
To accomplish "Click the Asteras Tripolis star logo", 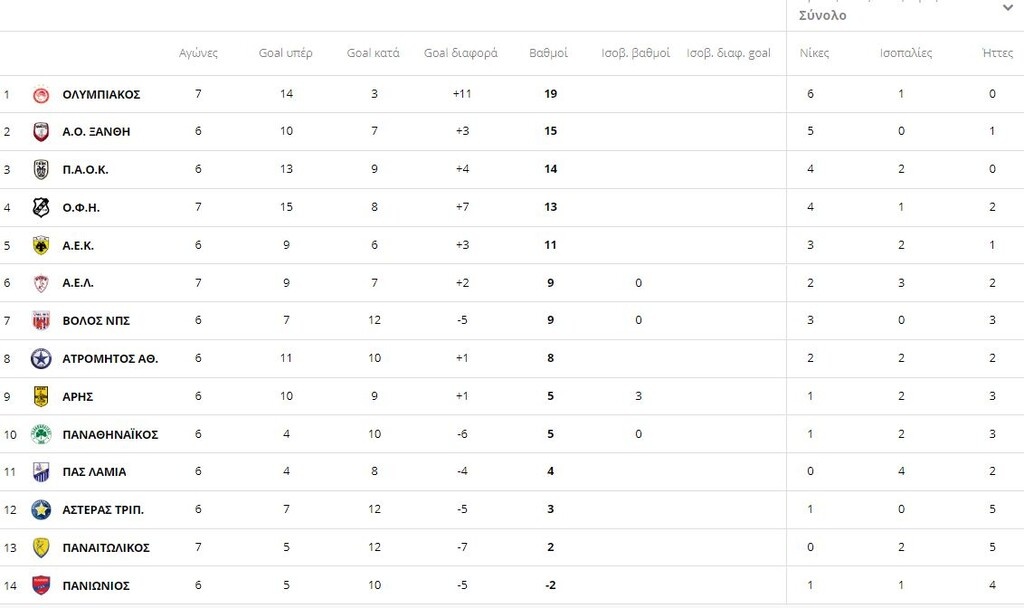I will point(41,510).
